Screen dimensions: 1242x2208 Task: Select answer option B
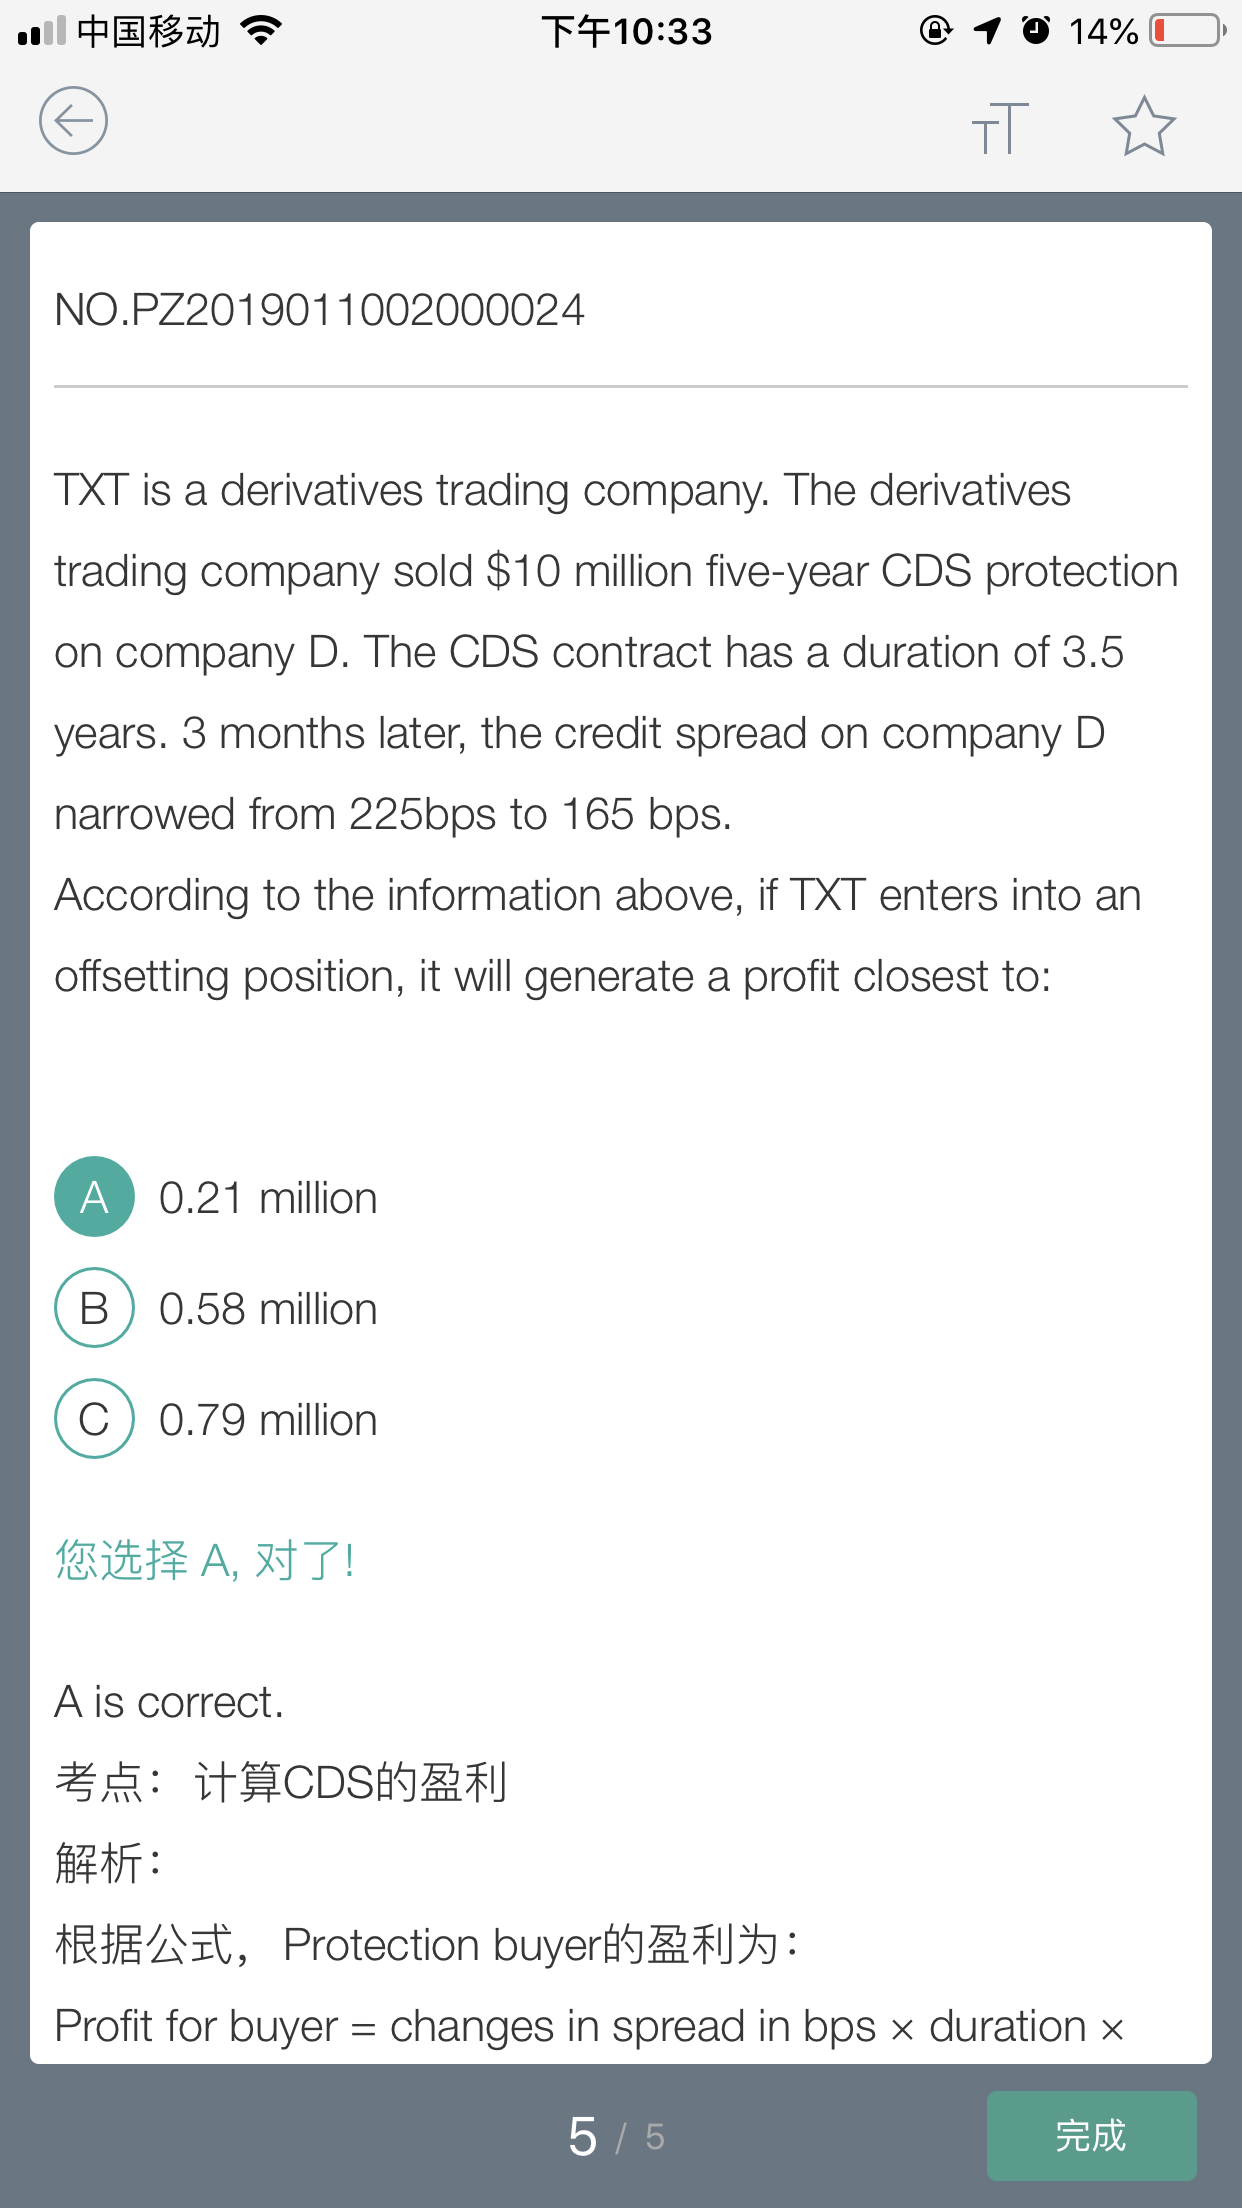point(94,1308)
